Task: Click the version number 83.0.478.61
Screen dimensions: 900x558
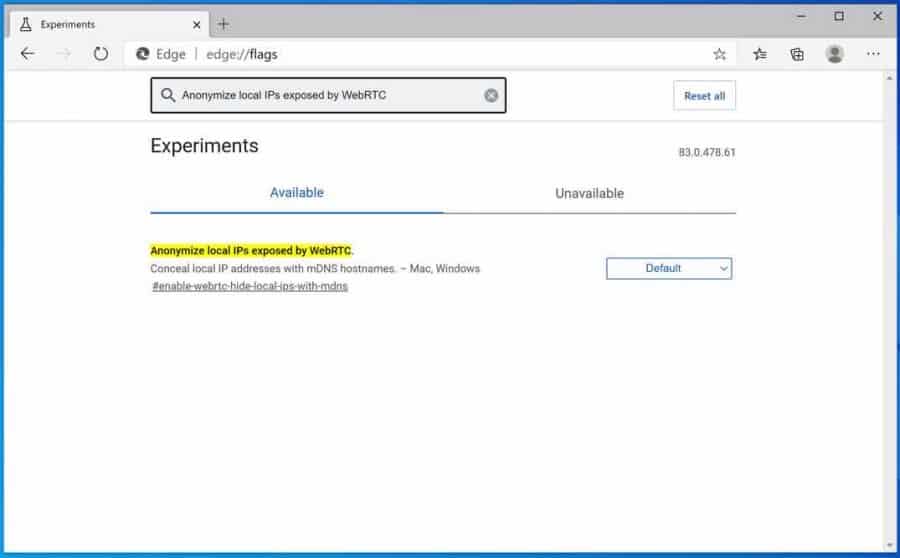Action: pyautogui.click(x=707, y=152)
